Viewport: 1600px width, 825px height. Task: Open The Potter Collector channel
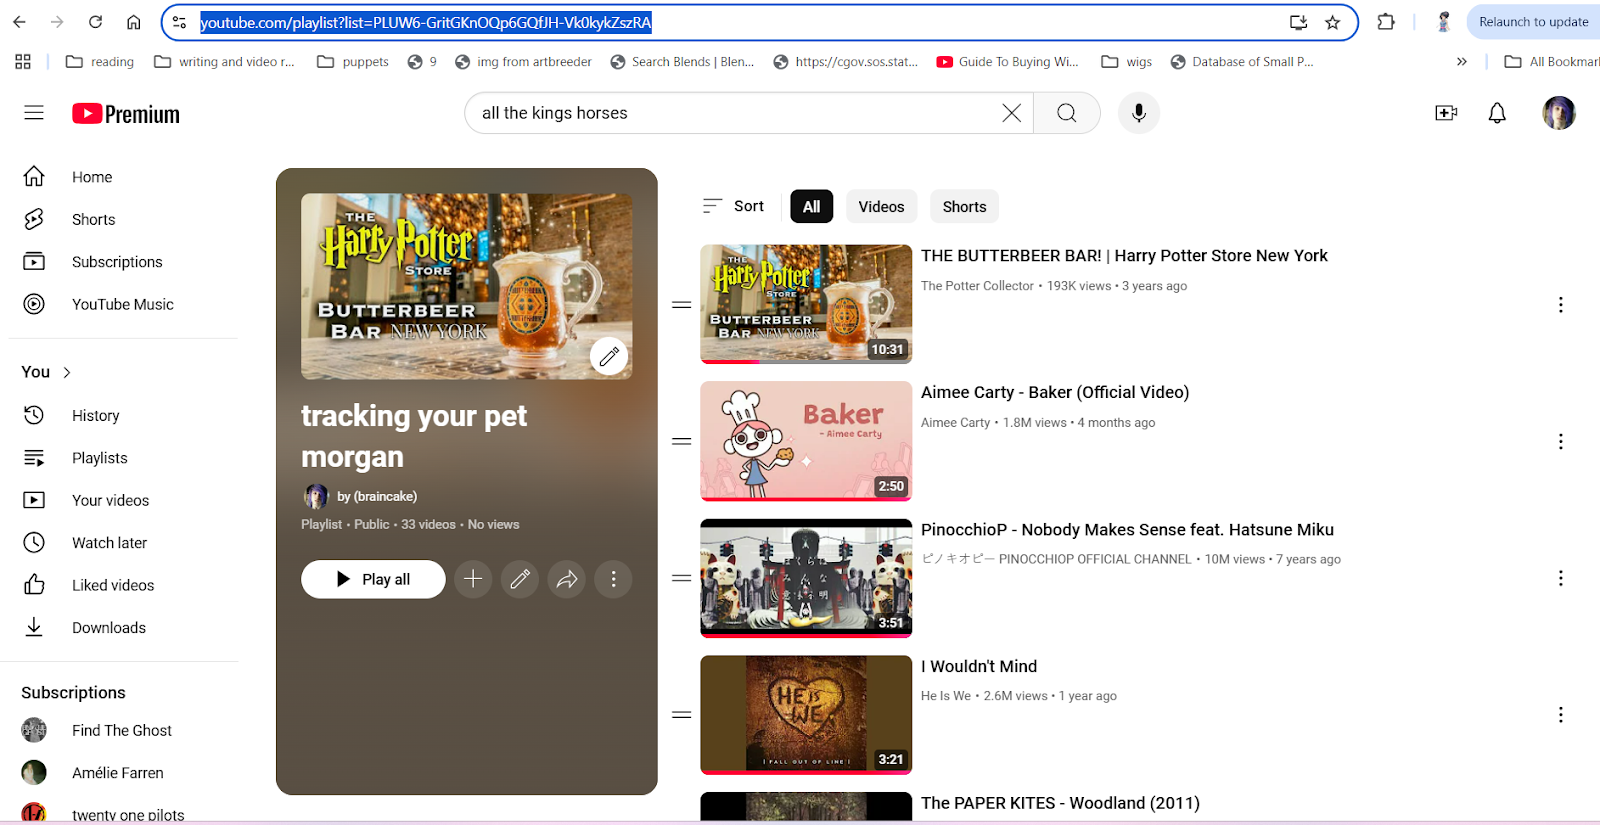pyautogui.click(x=977, y=286)
